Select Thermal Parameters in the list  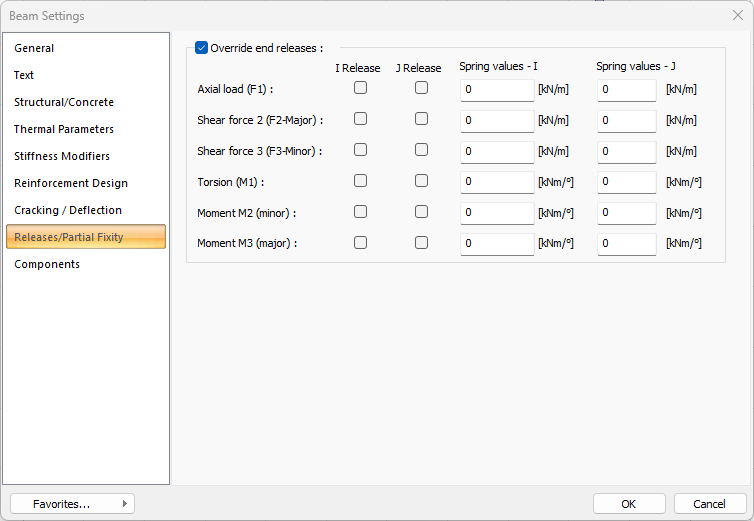(x=64, y=129)
